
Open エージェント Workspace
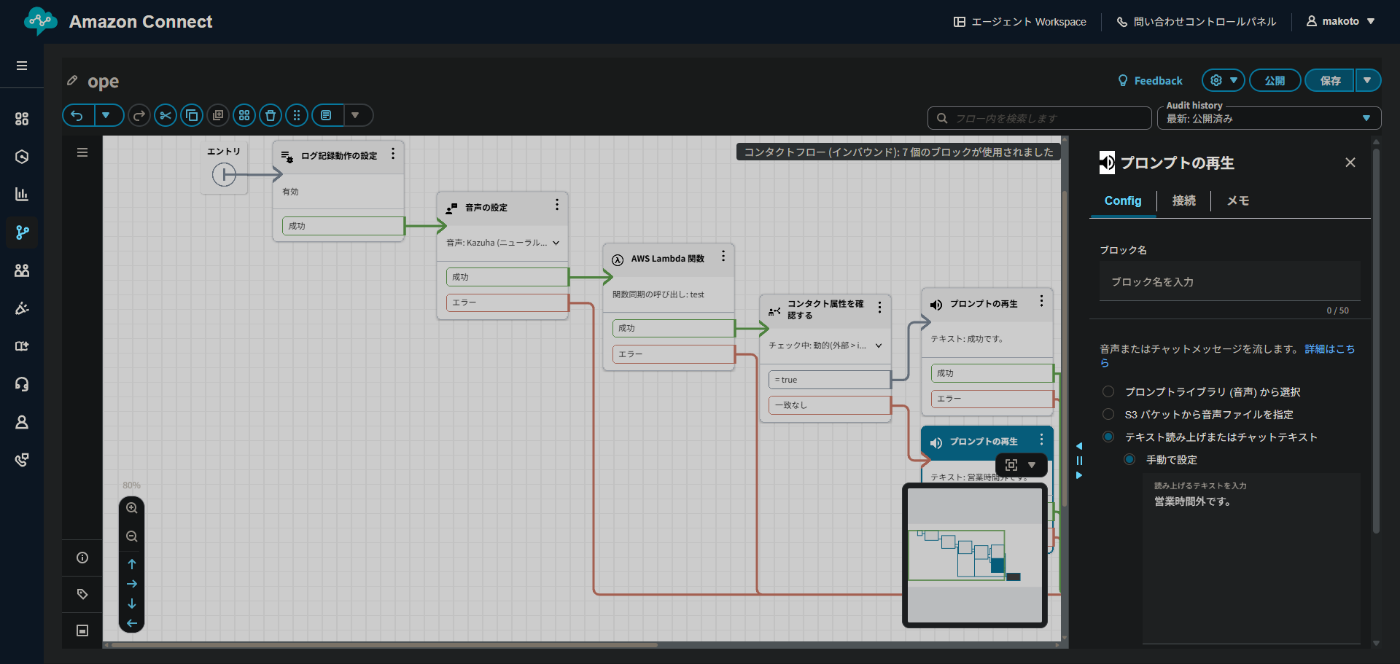click(x=1020, y=22)
